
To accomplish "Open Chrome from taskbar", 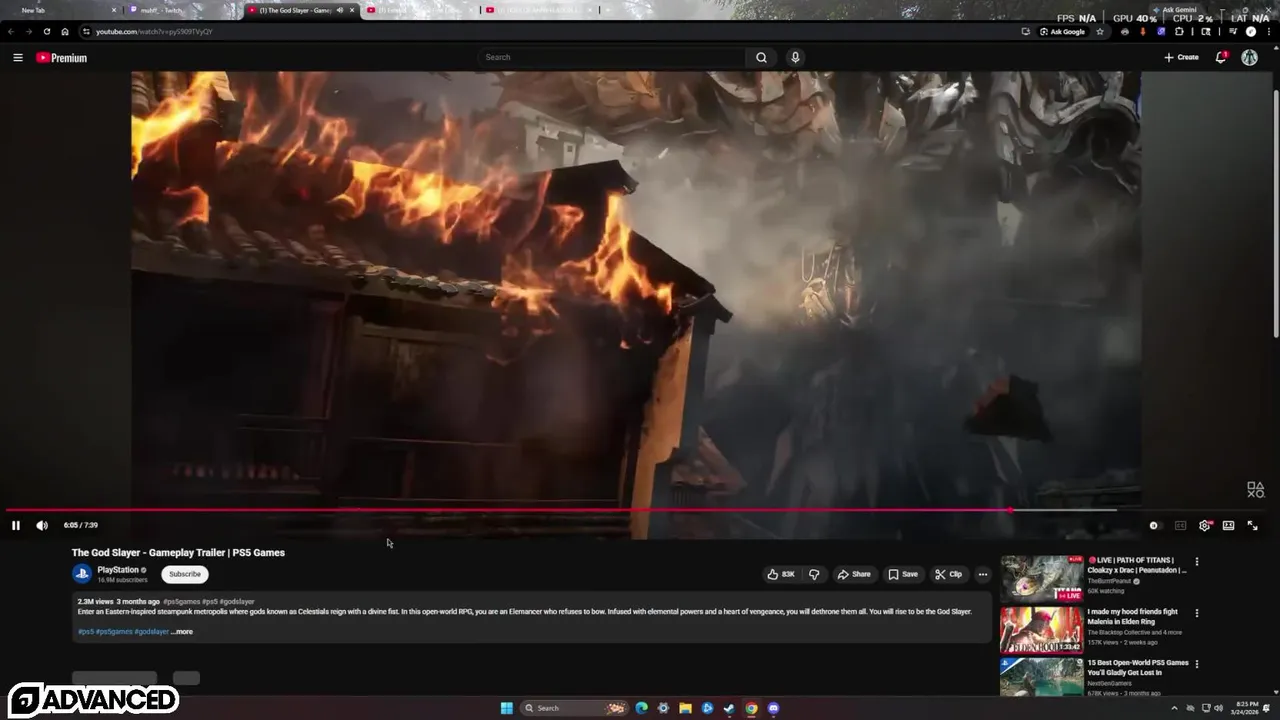I will tap(751, 708).
